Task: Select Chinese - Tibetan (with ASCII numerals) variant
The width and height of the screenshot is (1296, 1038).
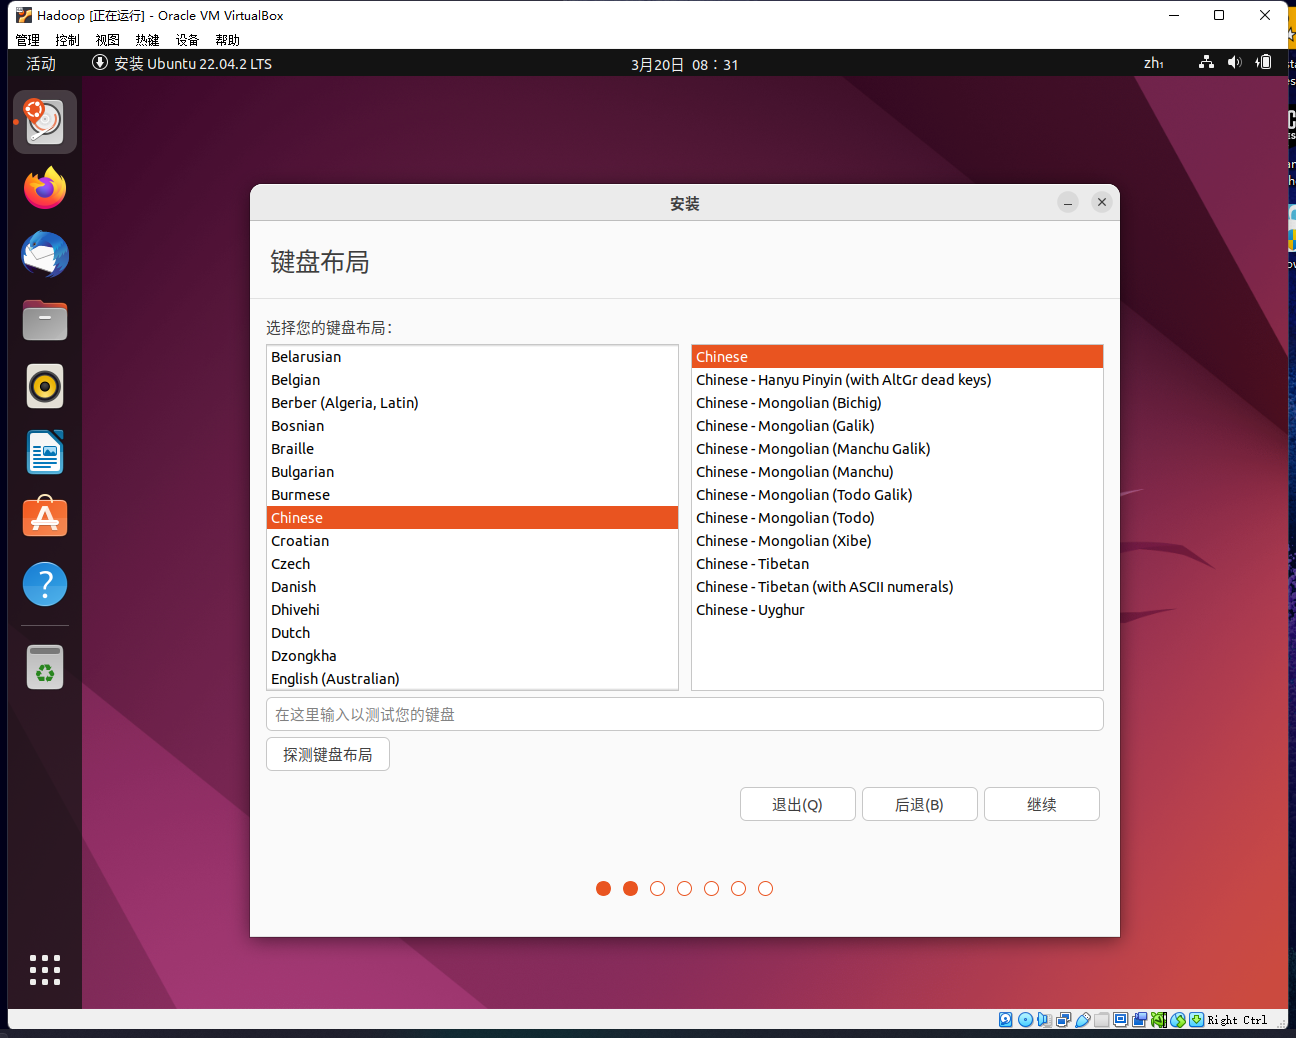Action: (x=897, y=587)
